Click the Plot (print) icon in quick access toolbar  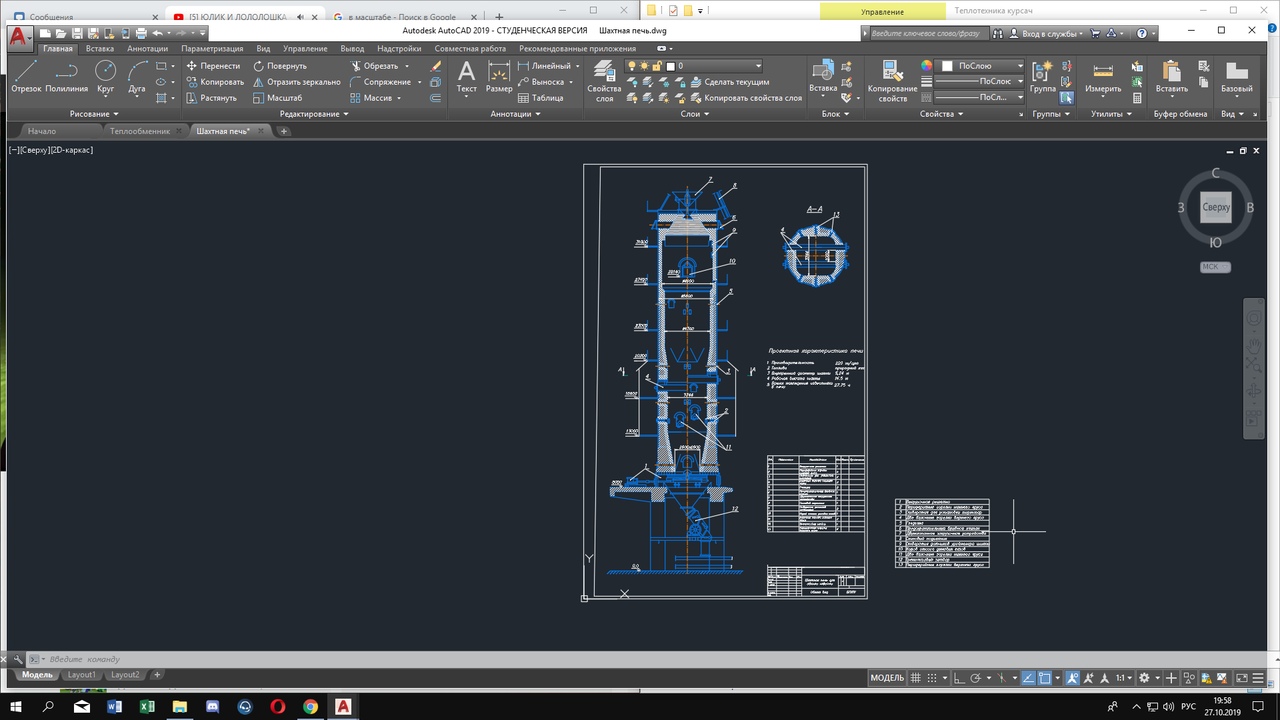[141, 33]
